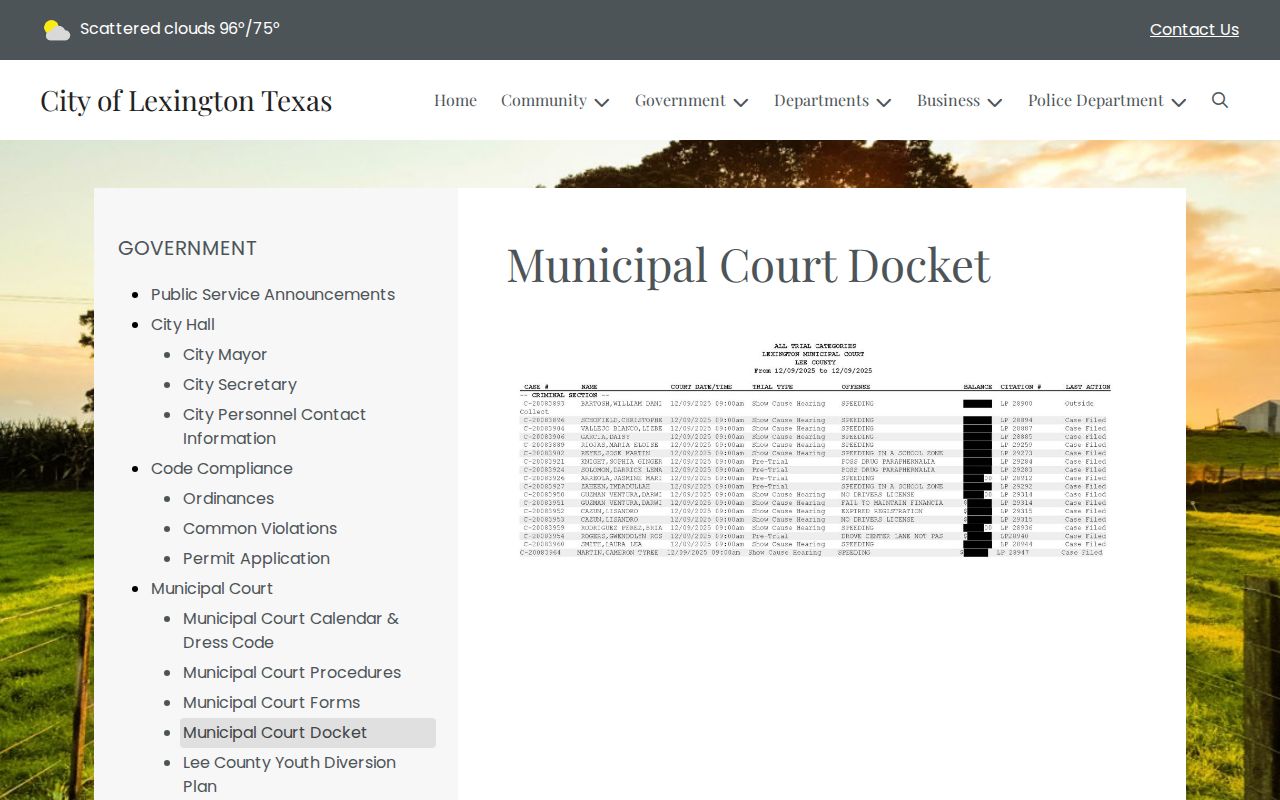Screen dimensions: 1280x800
Task: Open the Common Violations page
Action: [x=260, y=528]
